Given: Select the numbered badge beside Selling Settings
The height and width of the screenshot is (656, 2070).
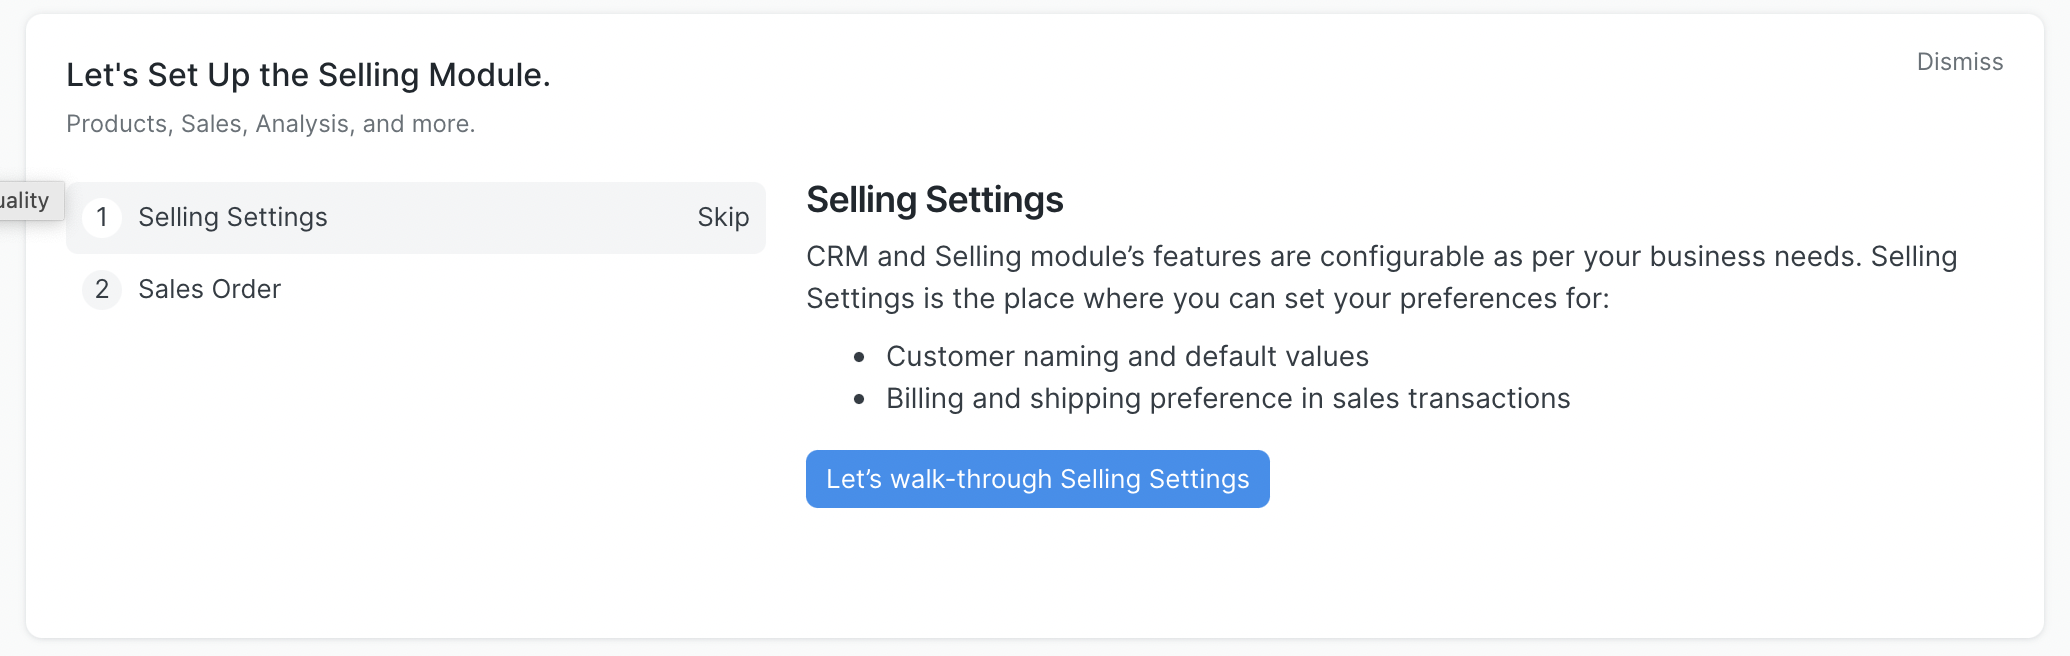Looking at the screenshot, I should pyautogui.click(x=101, y=217).
